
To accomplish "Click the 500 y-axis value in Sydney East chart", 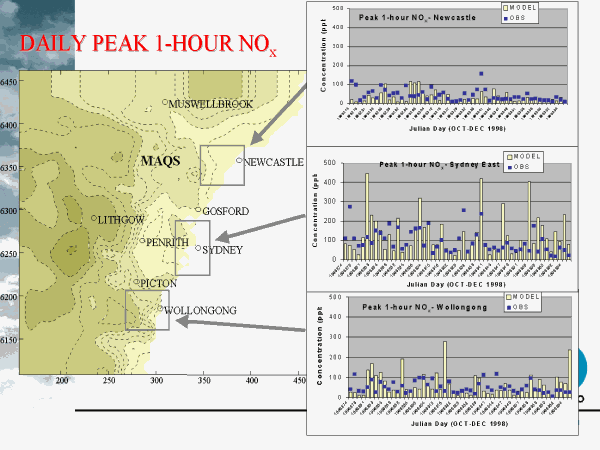I will (330, 163).
